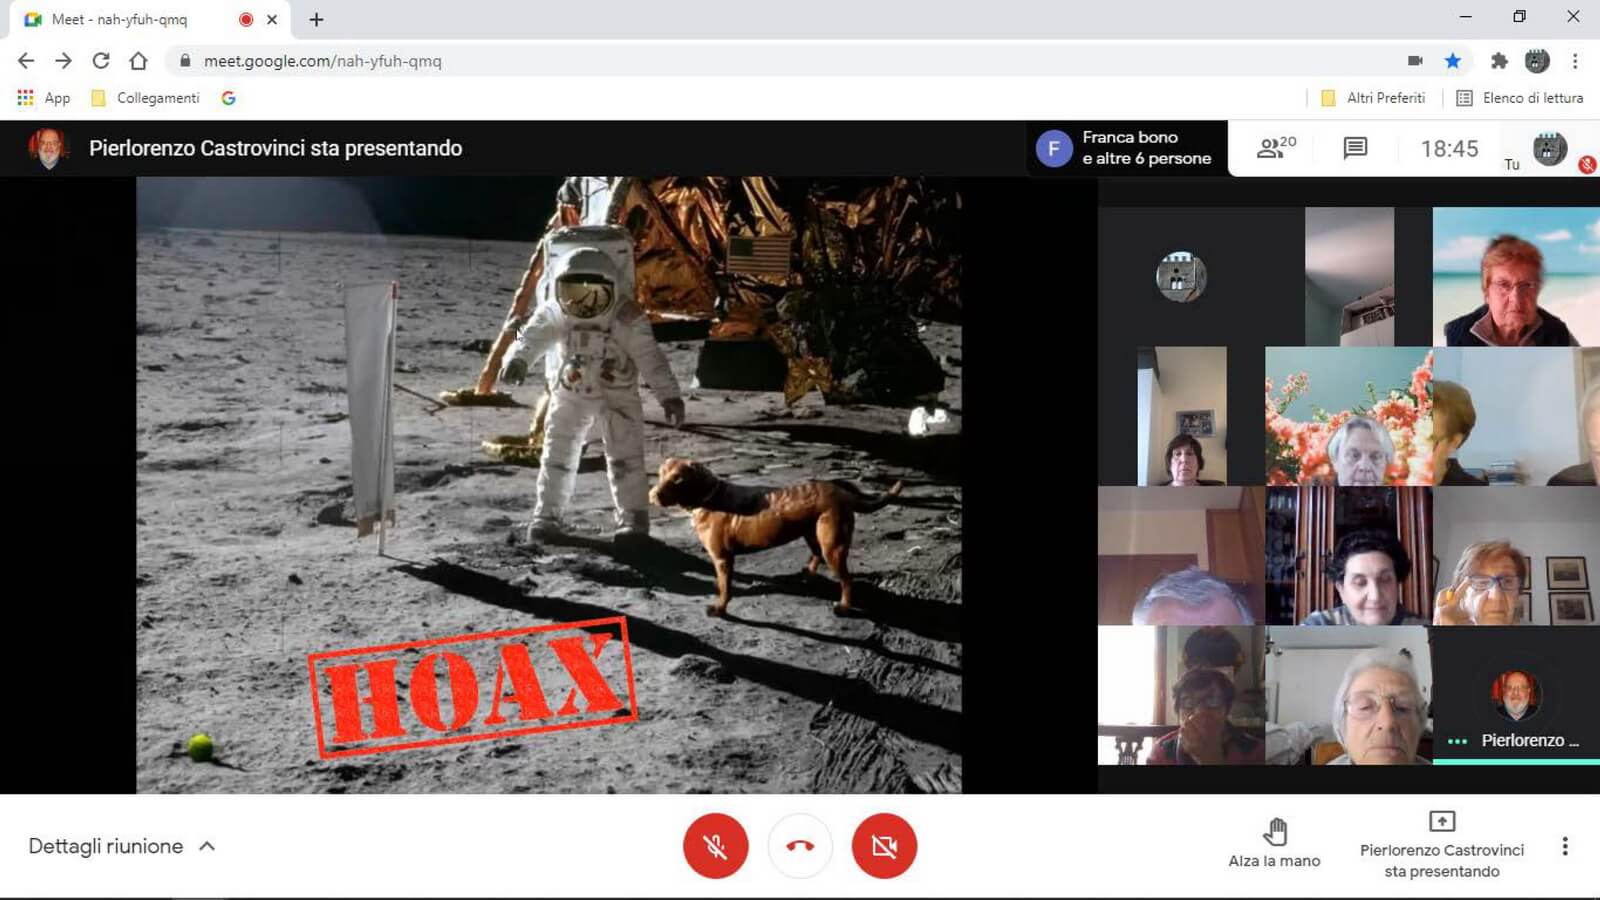Open Elenco di lettura reading list
Viewport: 1600px width, 900px height.
pyautogui.click(x=1520, y=98)
